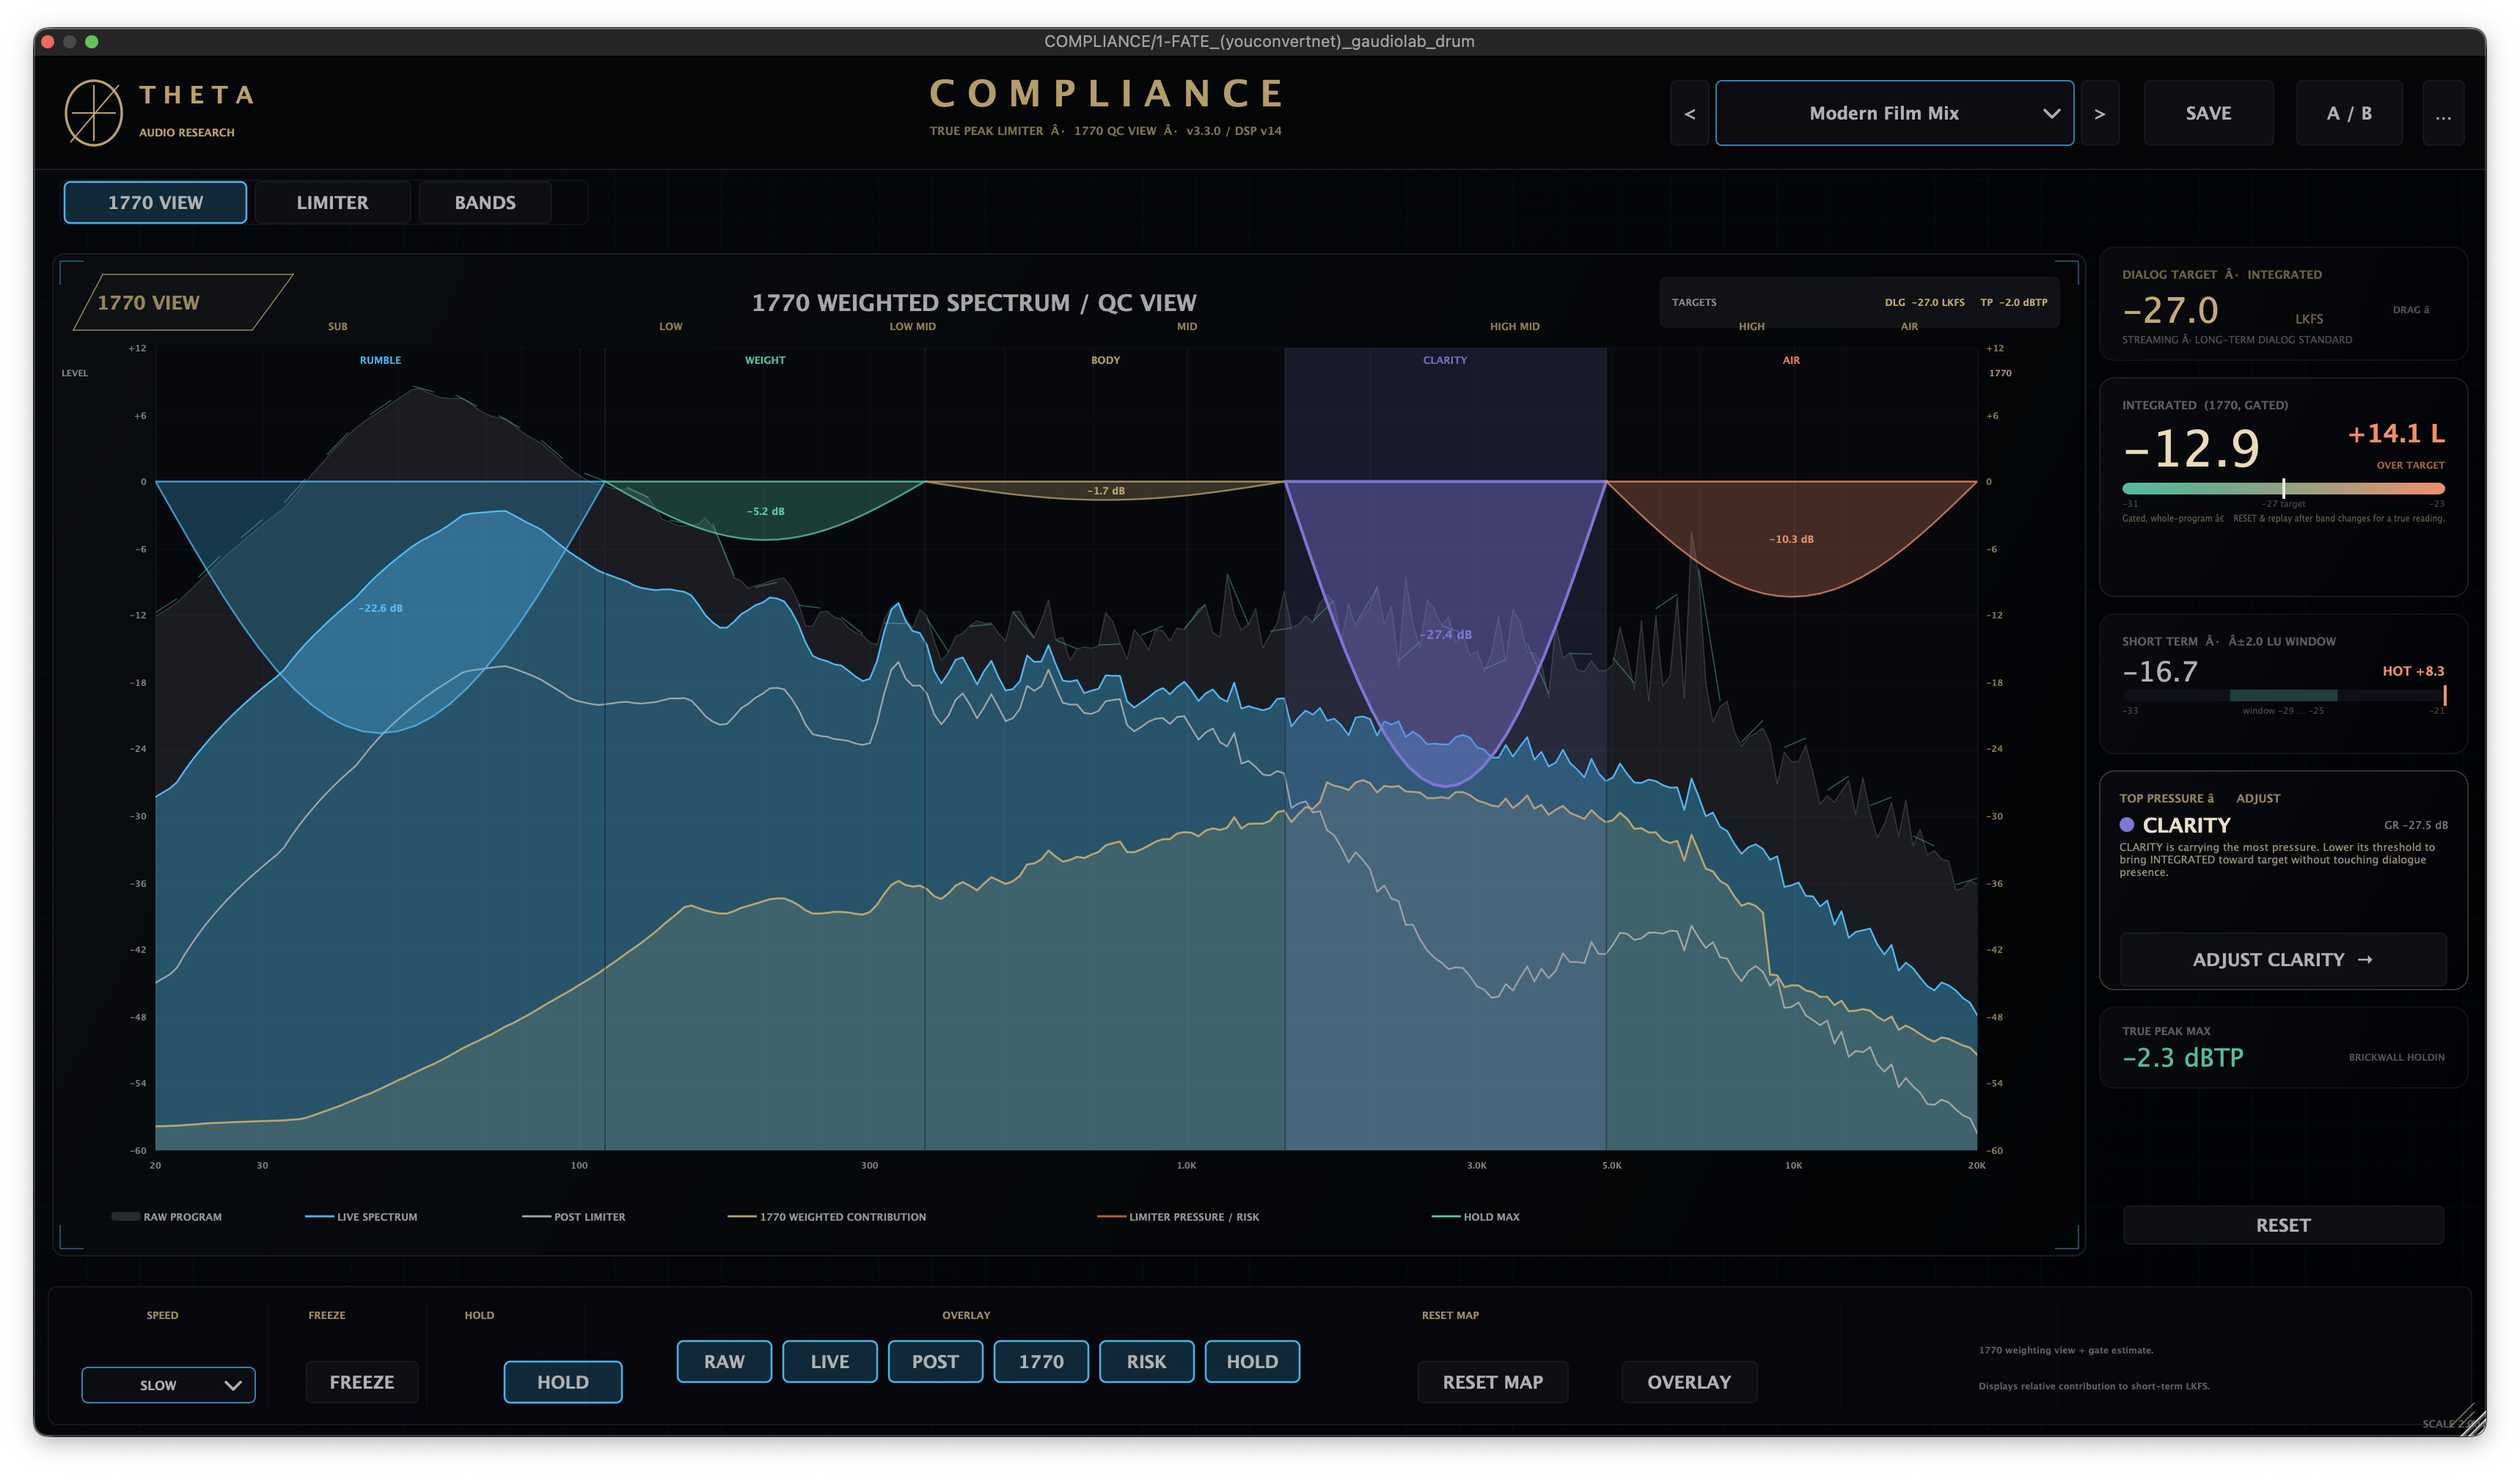Click the POST LIMITER legend entry
Viewport: 2520px width, 1476px height.
pyautogui.click(x=574, y=1216)
